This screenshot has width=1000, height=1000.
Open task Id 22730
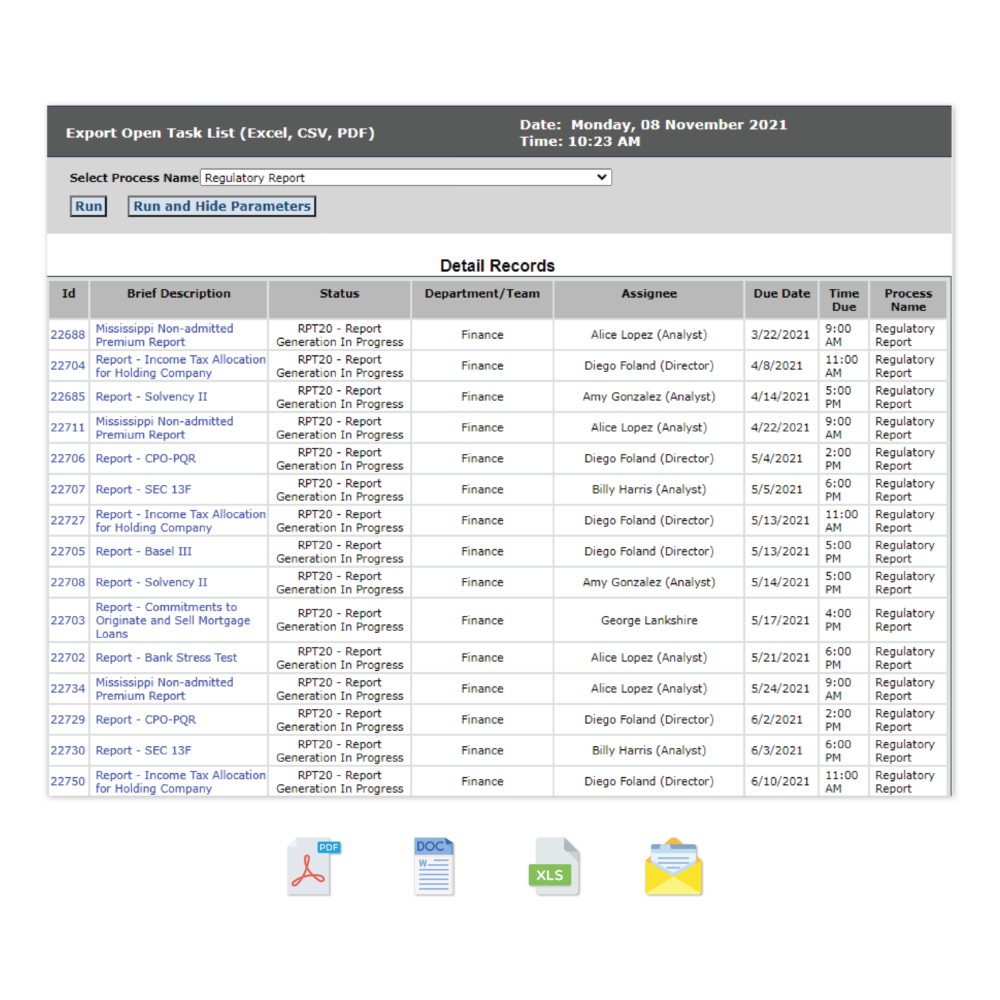point(68,751)
